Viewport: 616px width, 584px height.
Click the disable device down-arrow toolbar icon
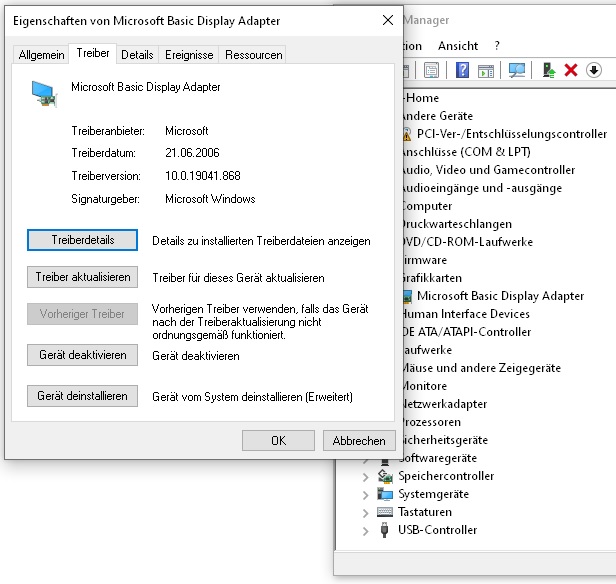click(594, 70)
